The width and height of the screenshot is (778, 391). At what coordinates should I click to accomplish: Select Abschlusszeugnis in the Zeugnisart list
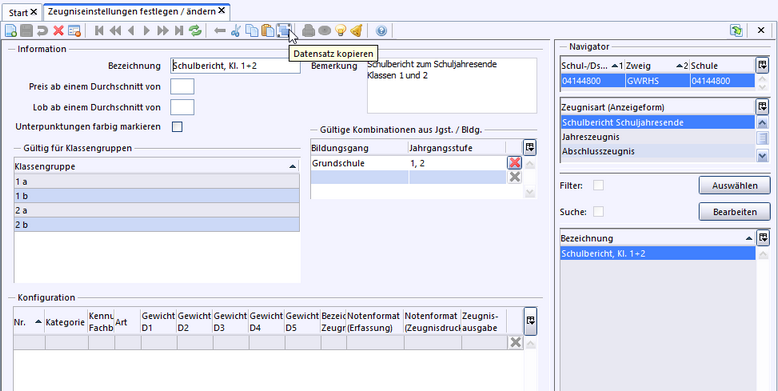[x=657, y=151]
